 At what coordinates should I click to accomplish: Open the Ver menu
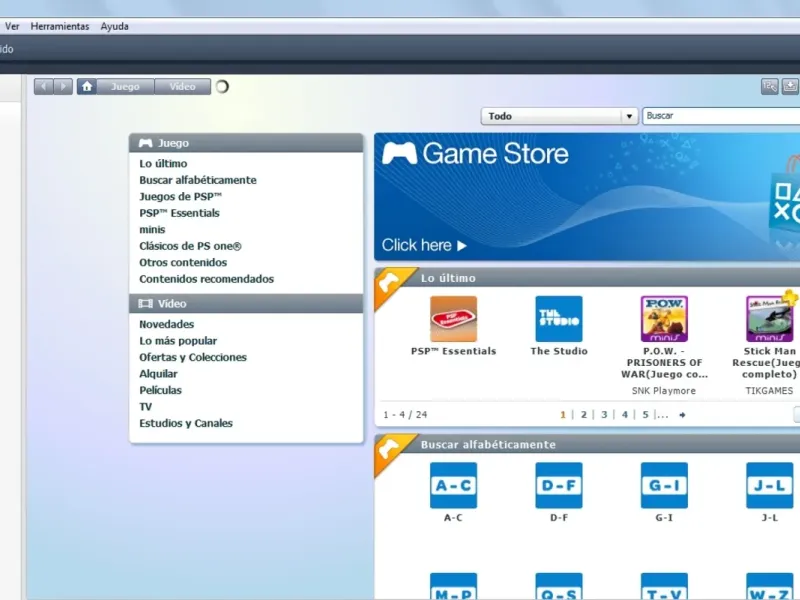12,26
